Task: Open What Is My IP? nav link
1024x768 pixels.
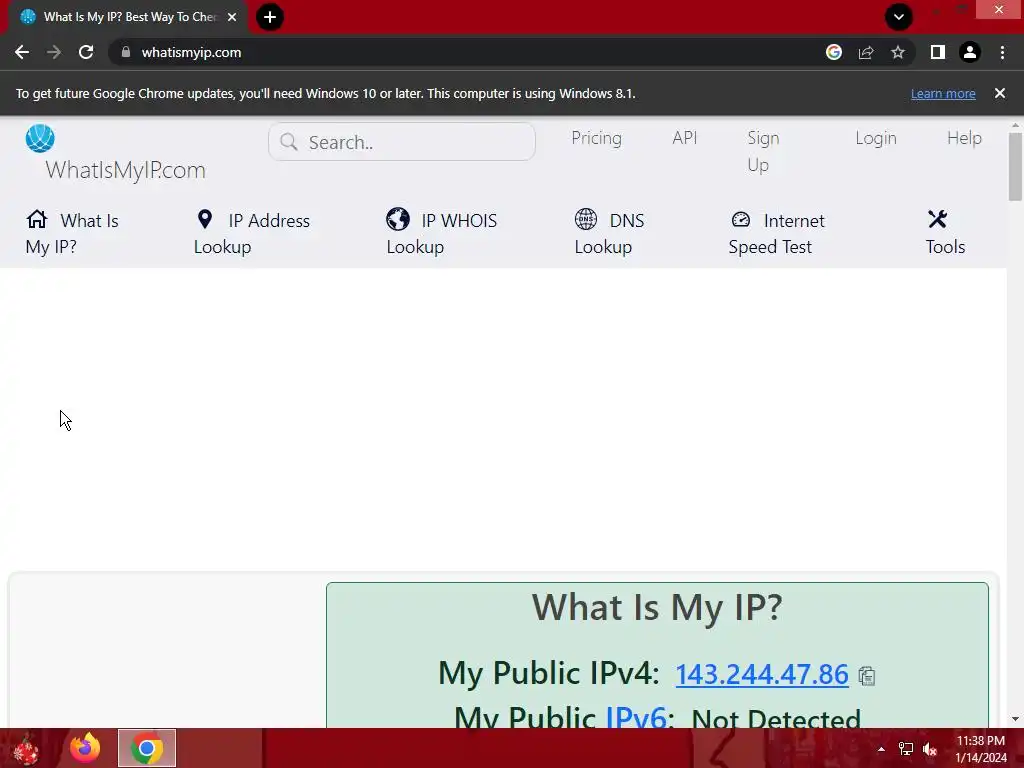Action: pos(72,233)
